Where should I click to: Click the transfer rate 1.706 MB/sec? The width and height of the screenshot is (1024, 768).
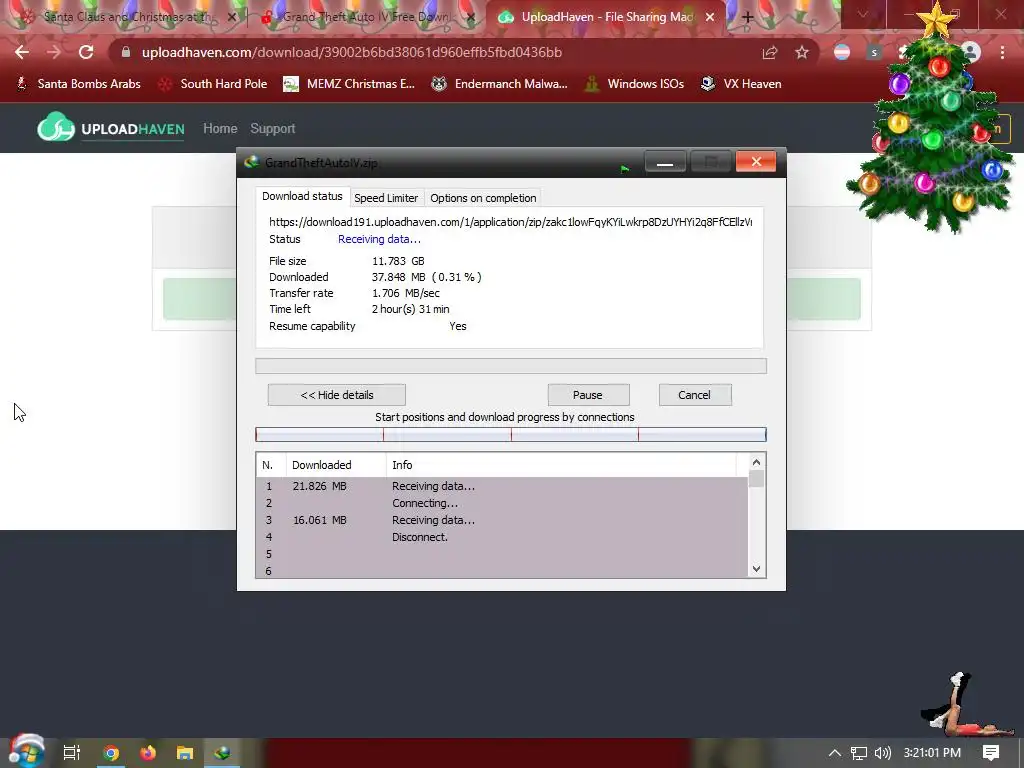(406, 293)
